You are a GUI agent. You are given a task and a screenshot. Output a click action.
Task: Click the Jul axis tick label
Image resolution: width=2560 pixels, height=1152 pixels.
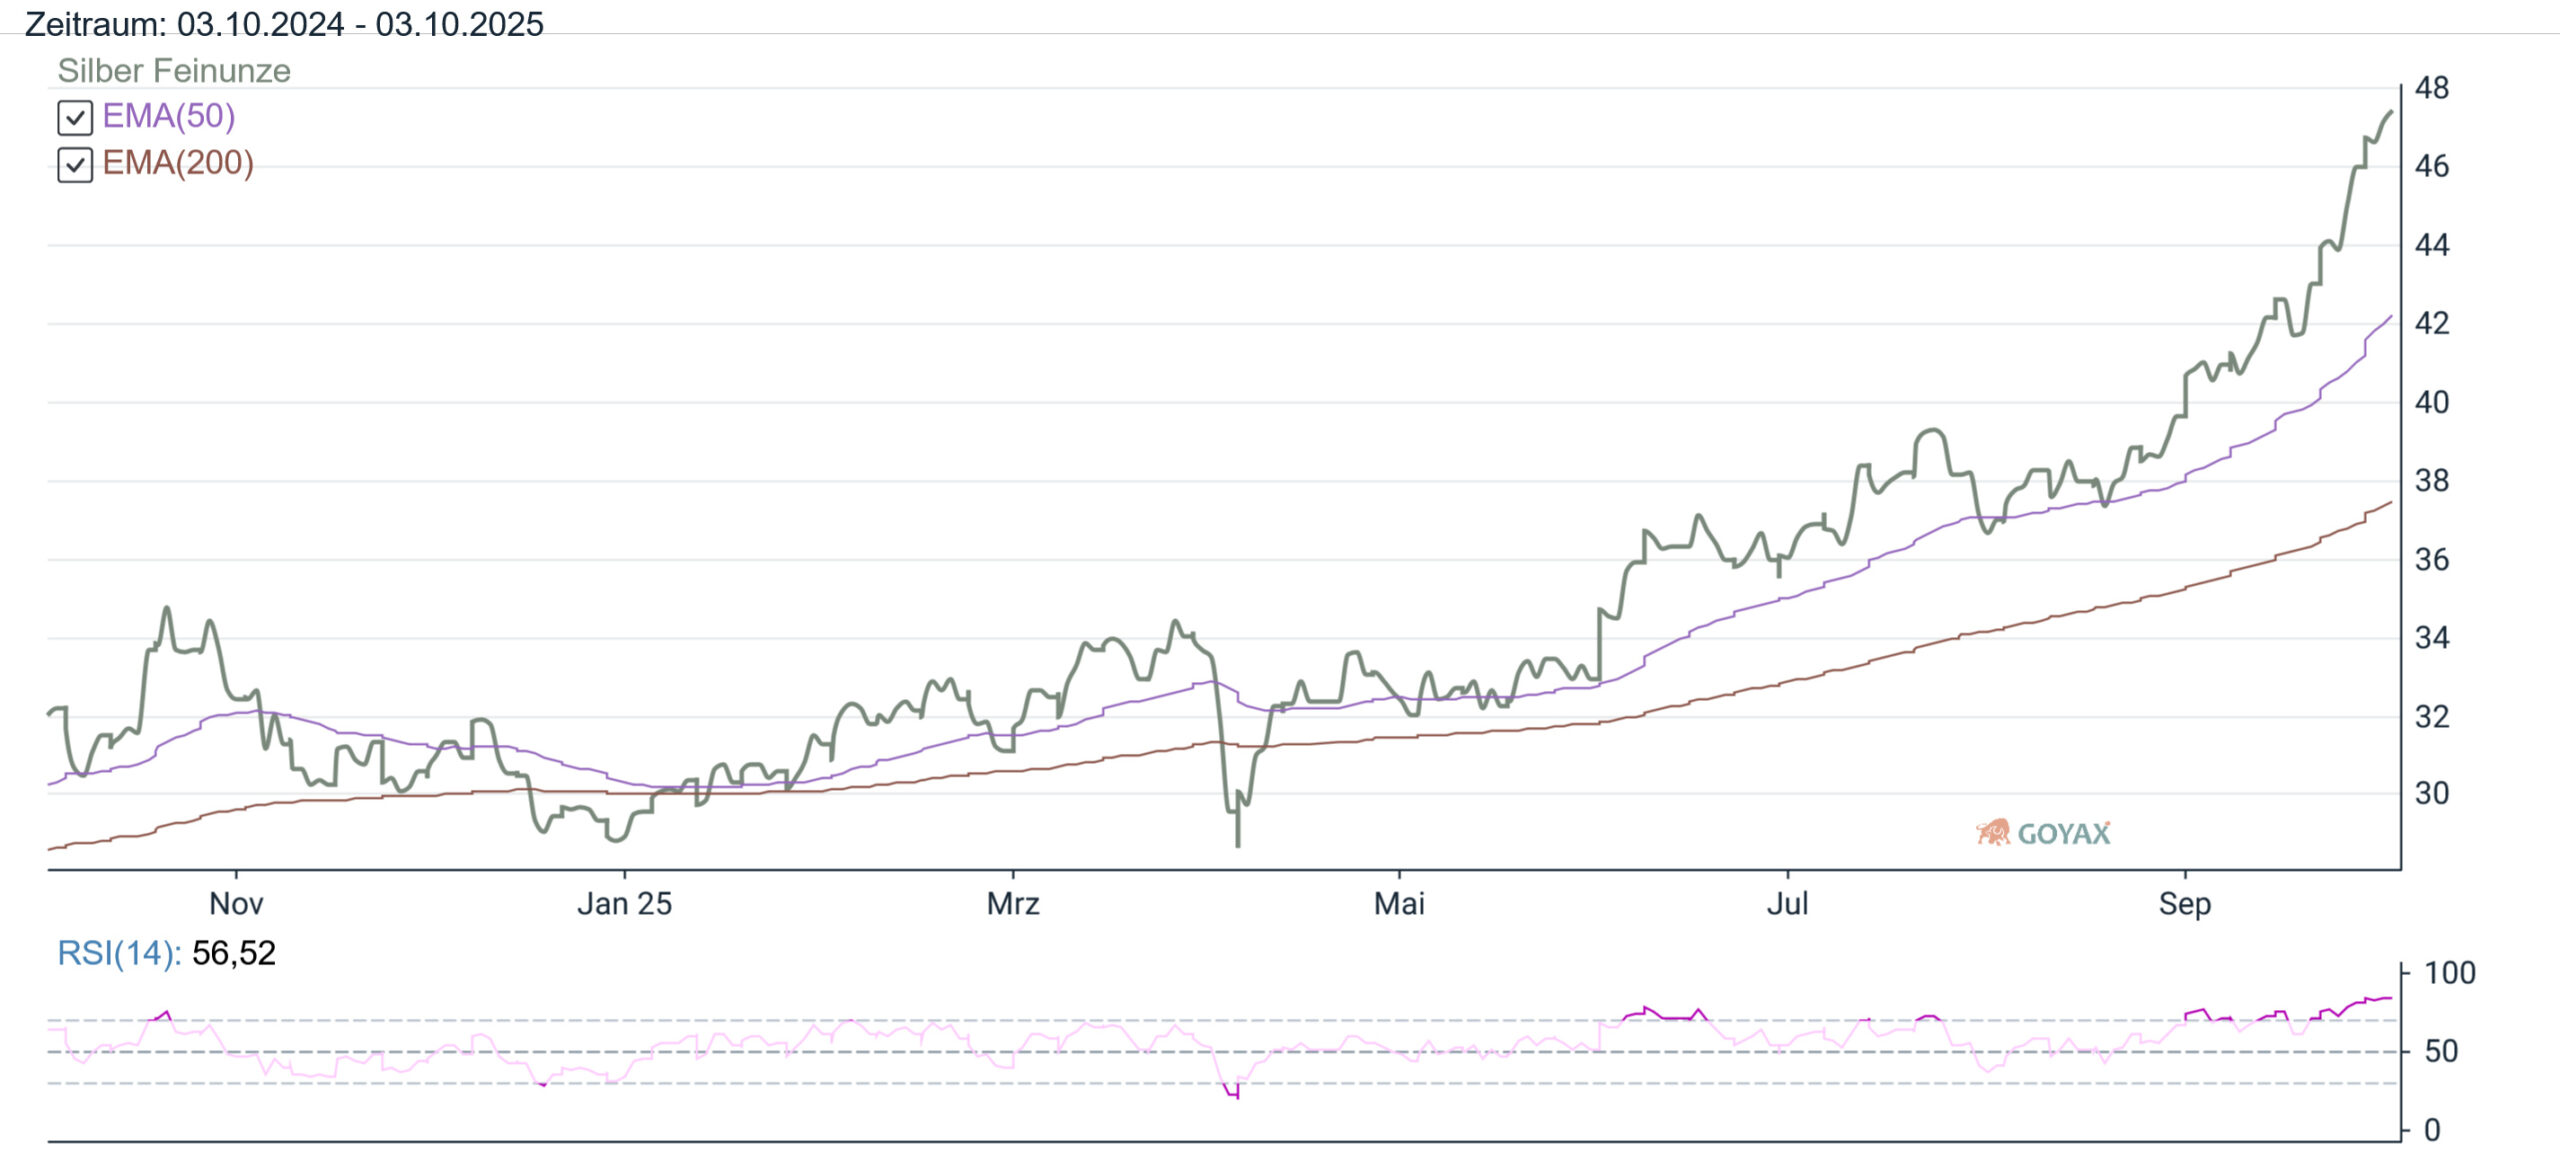coord(1787,904)
